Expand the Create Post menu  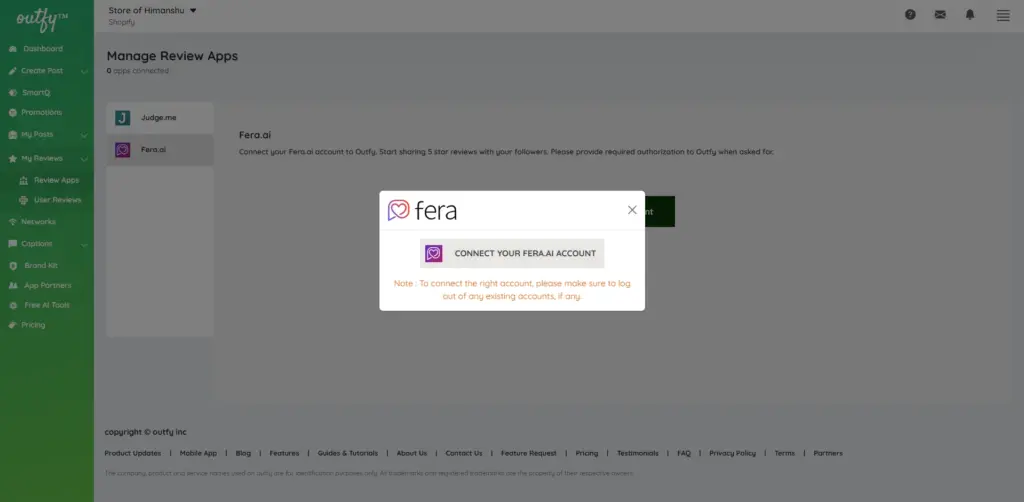click(x=84, y=71)
